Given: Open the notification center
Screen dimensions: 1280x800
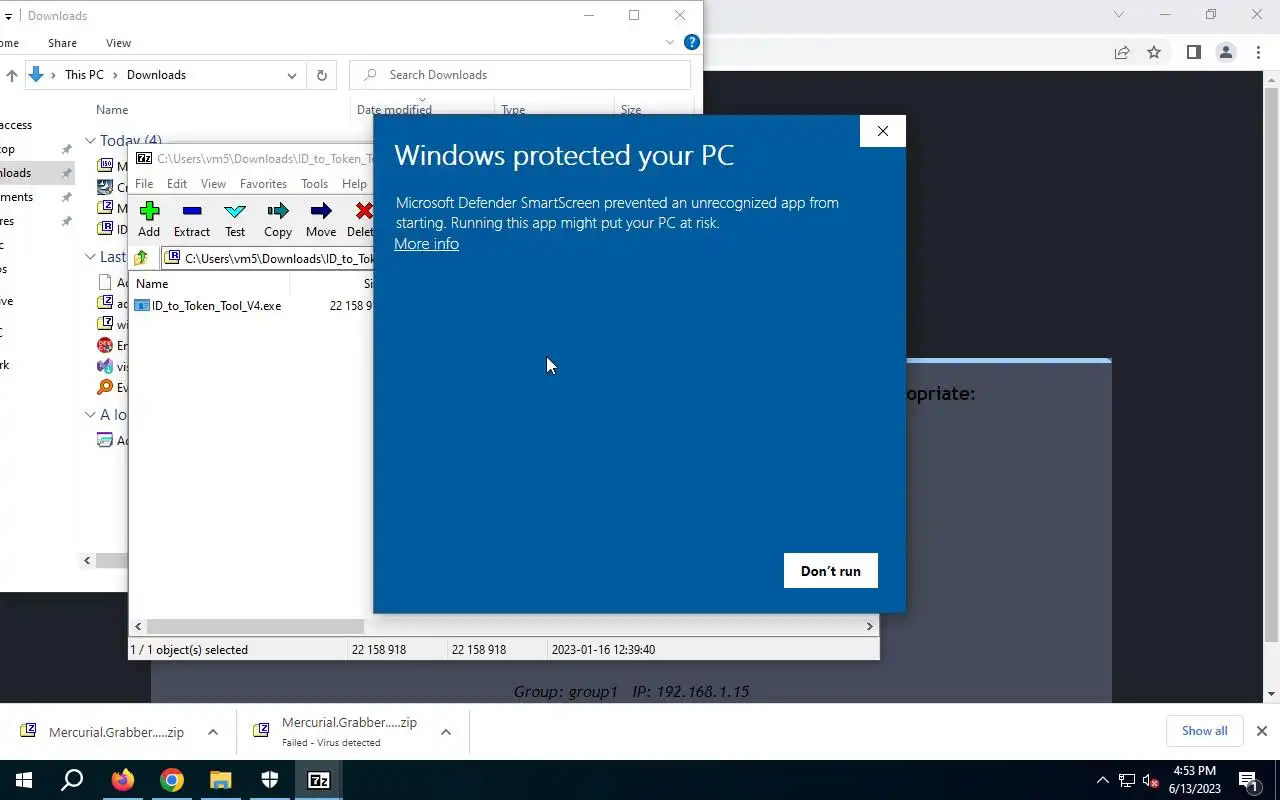Looking at the screenshot, I should click(1249, 780).
